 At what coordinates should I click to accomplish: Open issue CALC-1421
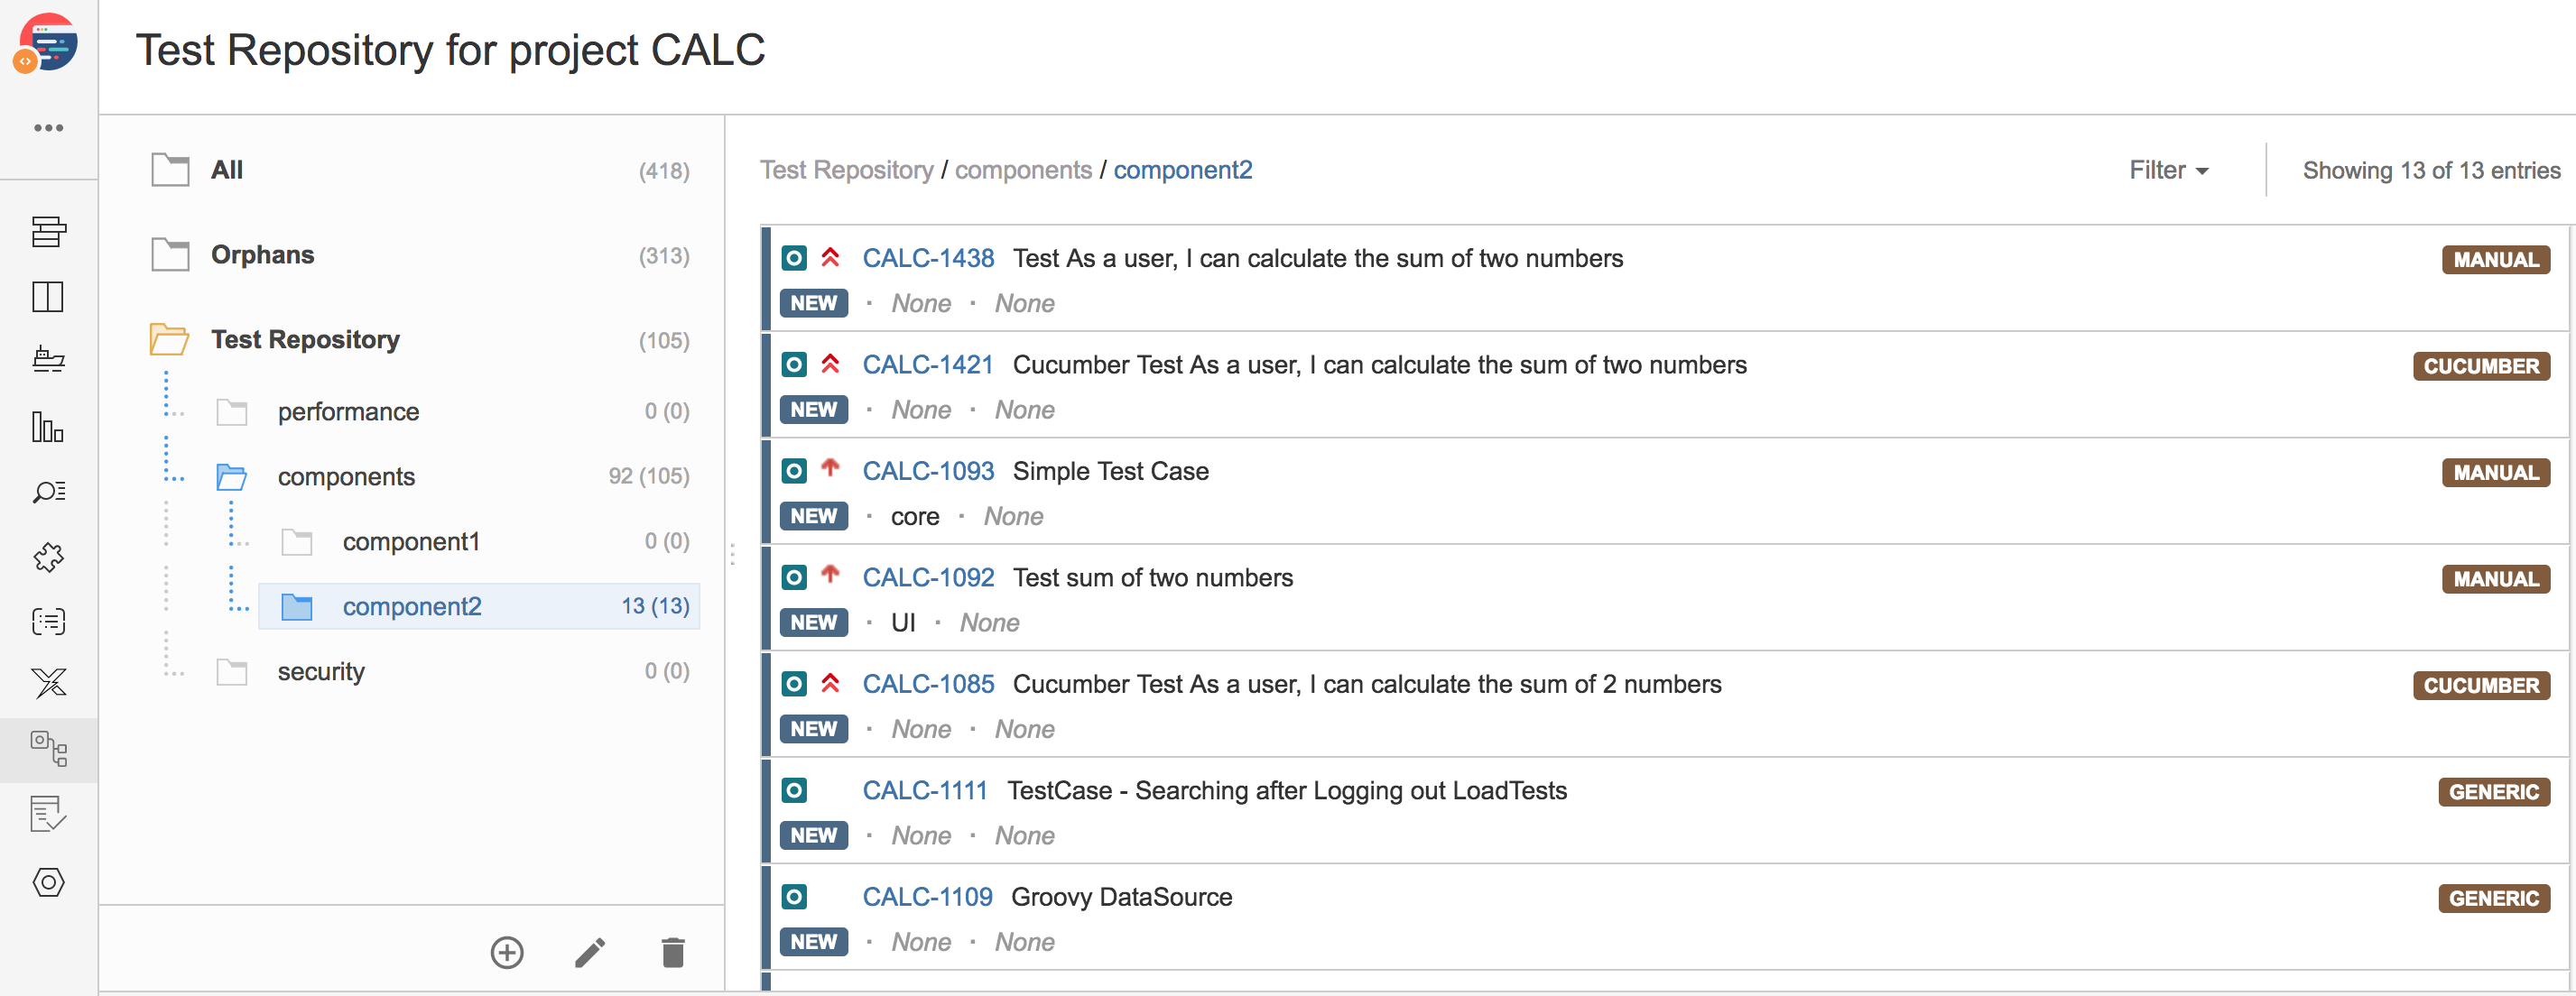(928, 364)
